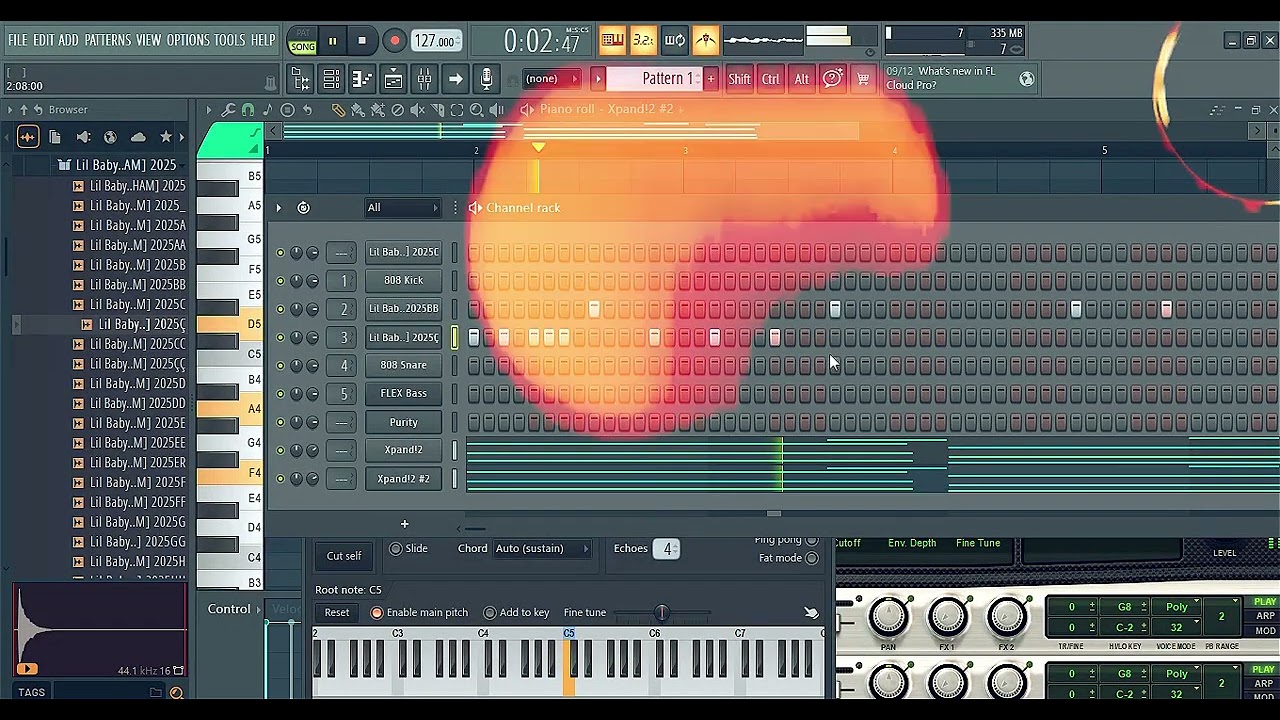Open the channel filter All dropdown
Viewport: 1280px width, 720px height.
[x=402, y=208]
